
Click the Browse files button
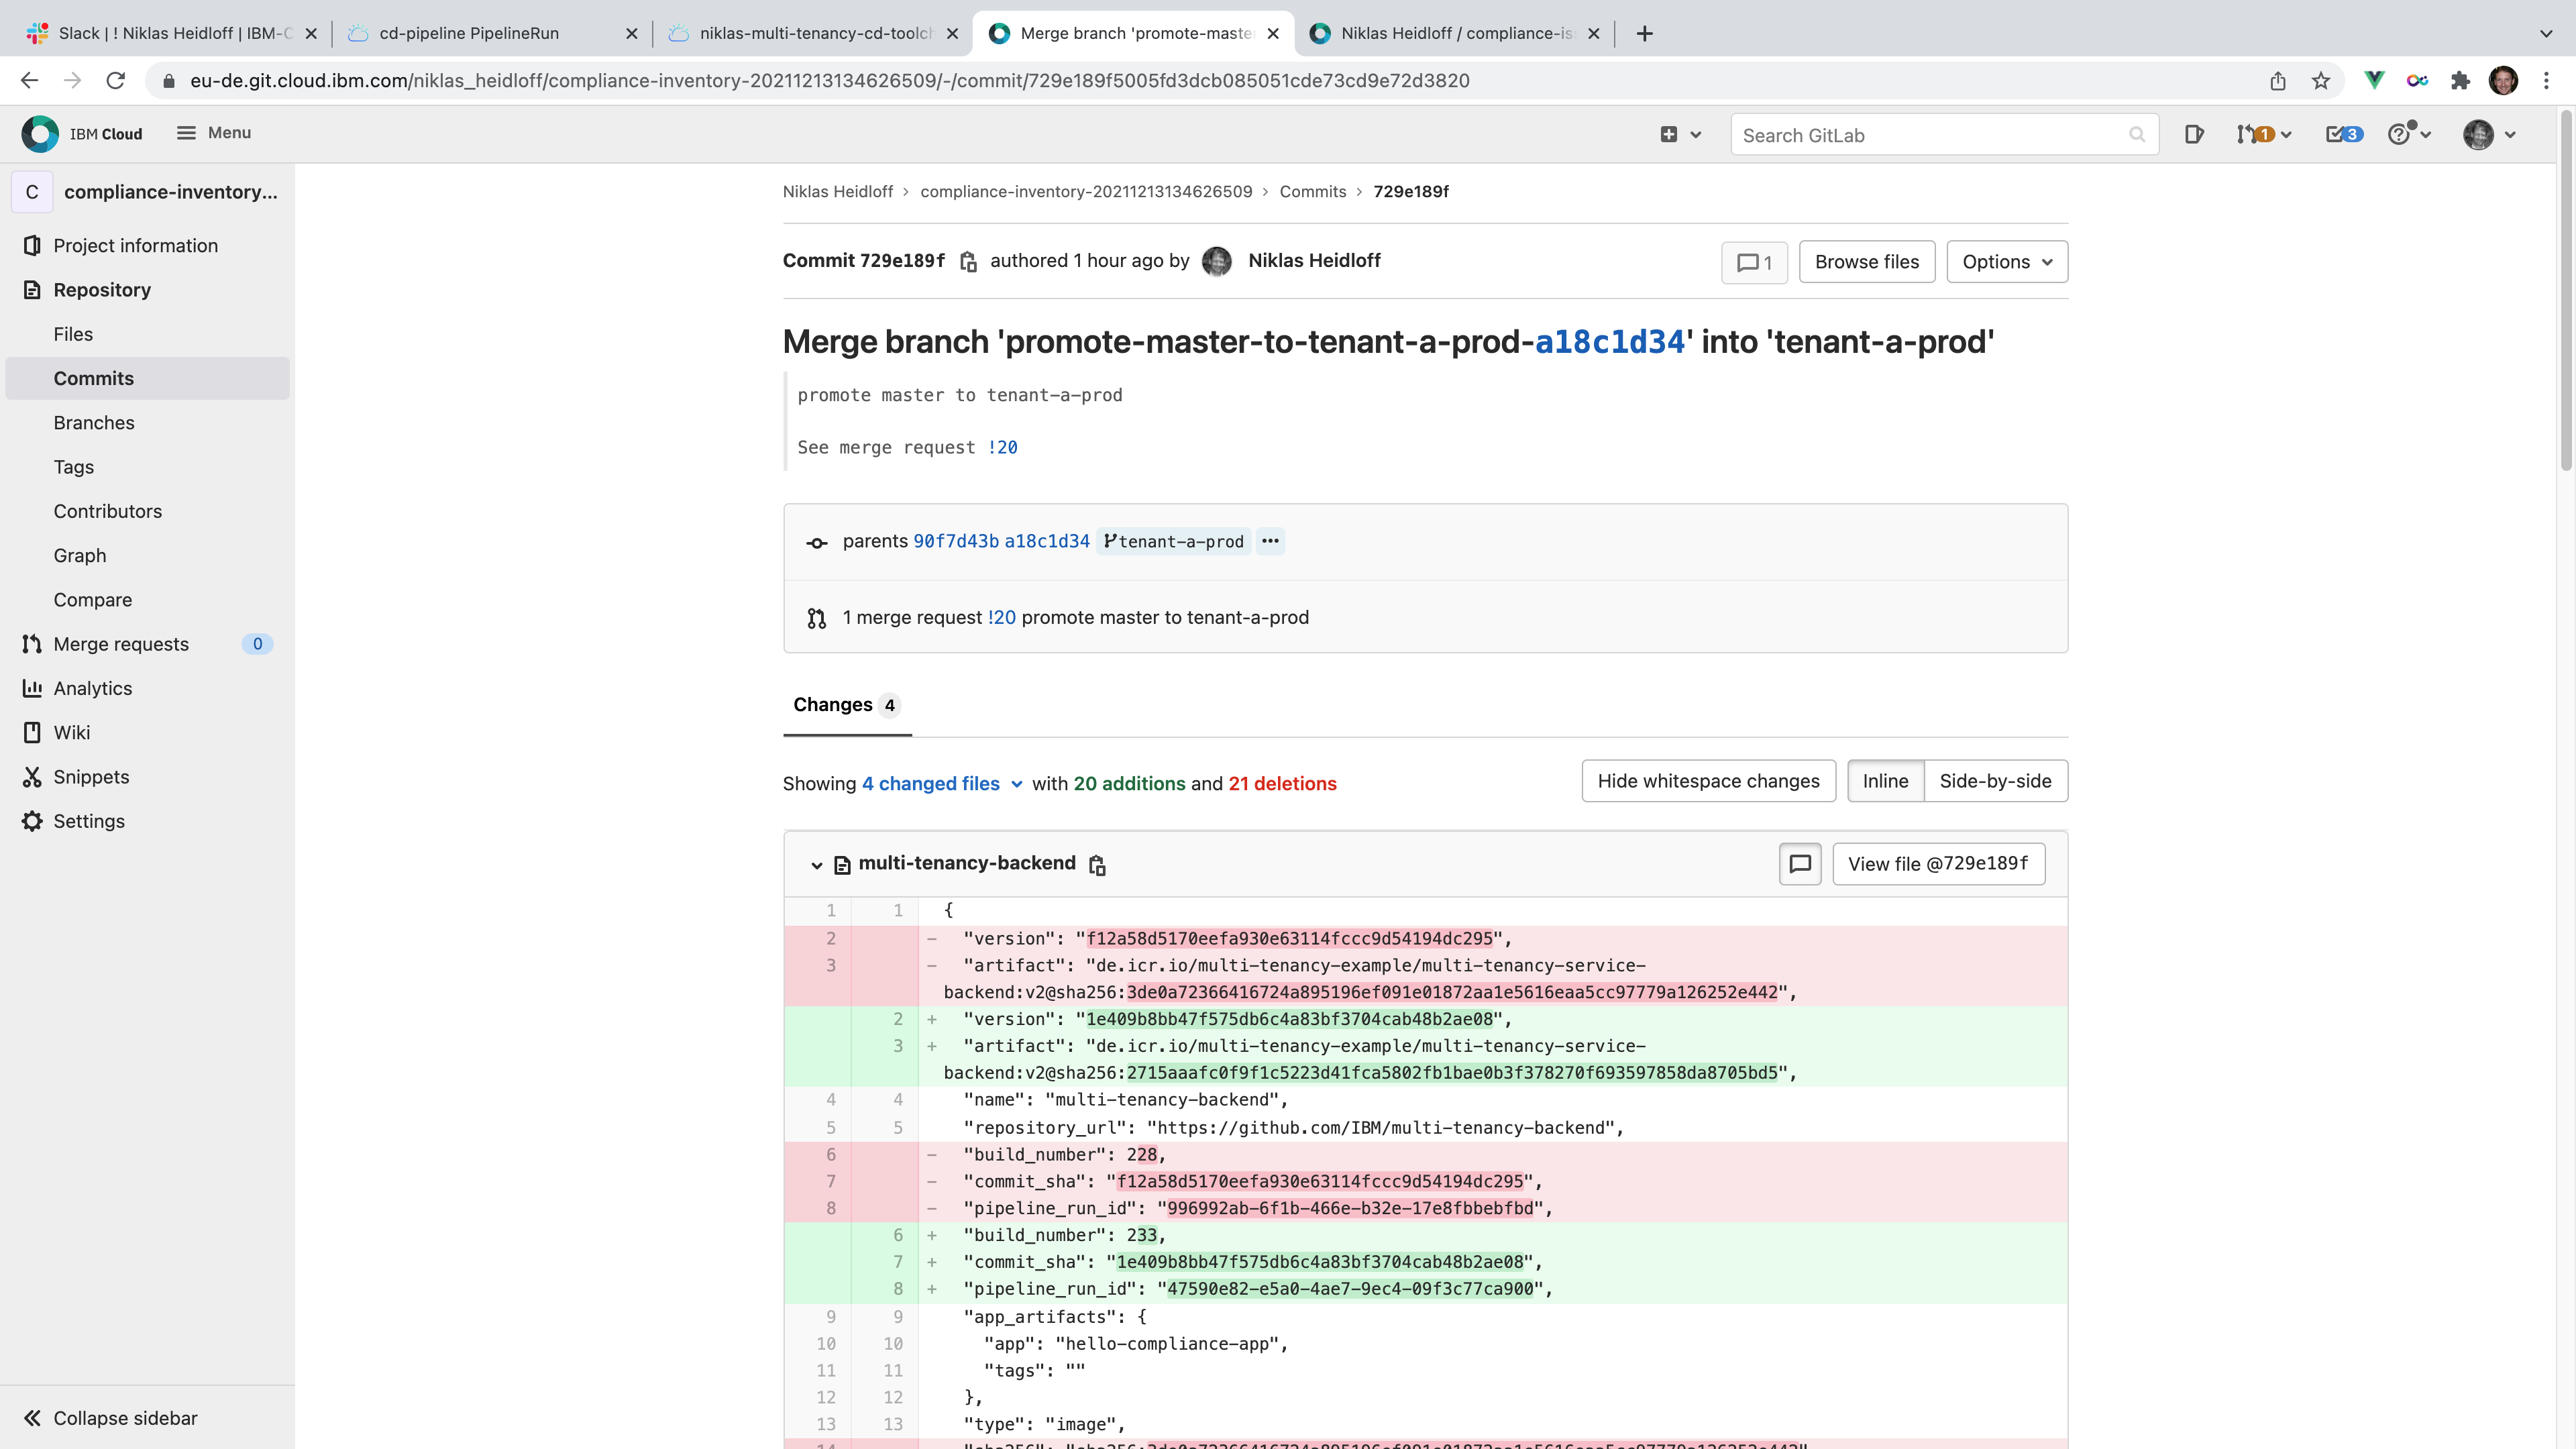[1866, 262]
